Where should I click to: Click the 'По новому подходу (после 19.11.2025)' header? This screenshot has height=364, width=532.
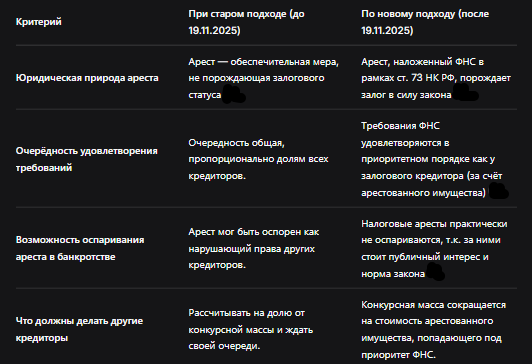[x=425, y=22]
